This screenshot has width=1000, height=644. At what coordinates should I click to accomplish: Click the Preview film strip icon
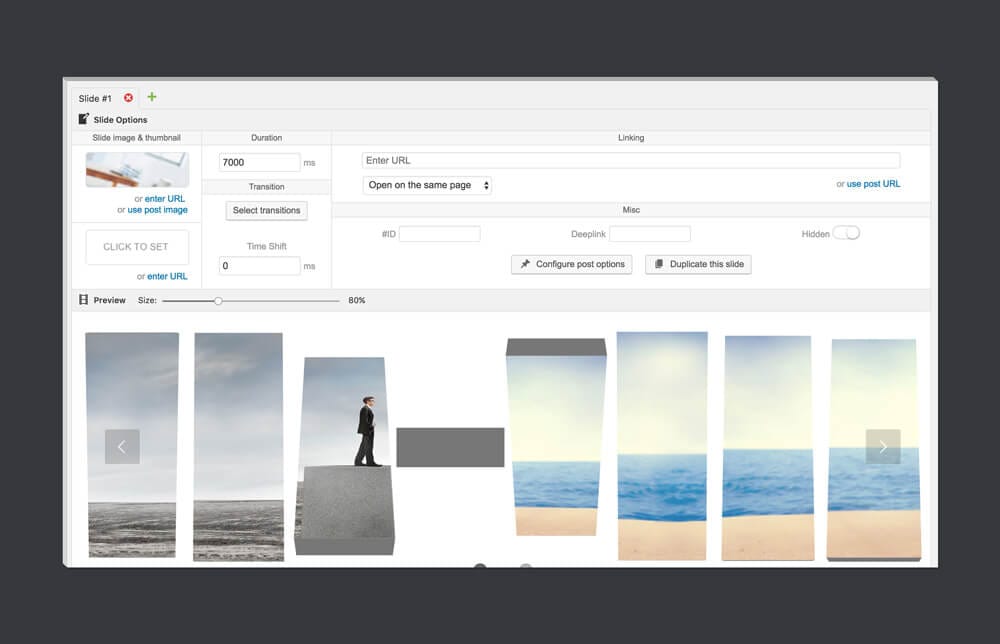tap(84, 300)
